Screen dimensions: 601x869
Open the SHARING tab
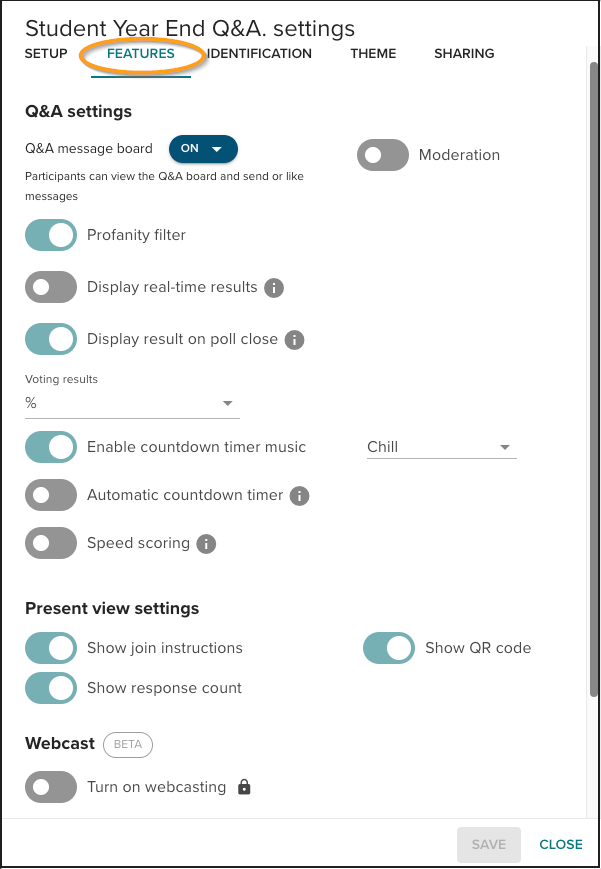[x=464, y=54]
